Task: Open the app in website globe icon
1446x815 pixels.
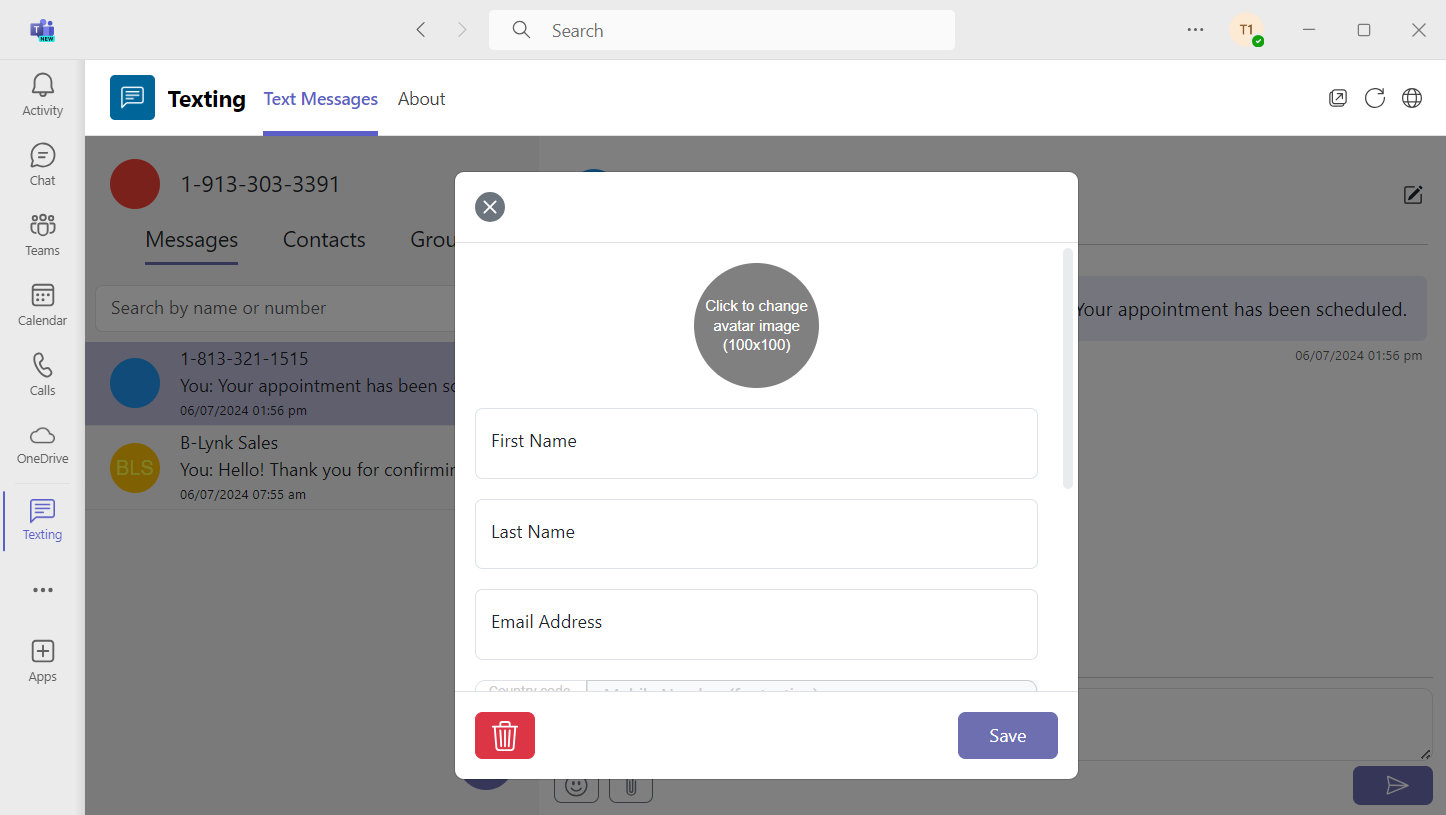Action: (x=1412, y=98)
